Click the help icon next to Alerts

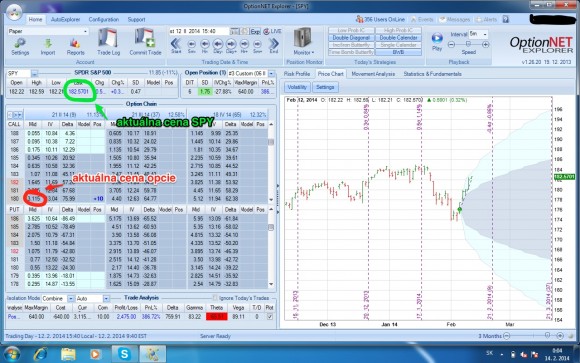coord(506,19)
